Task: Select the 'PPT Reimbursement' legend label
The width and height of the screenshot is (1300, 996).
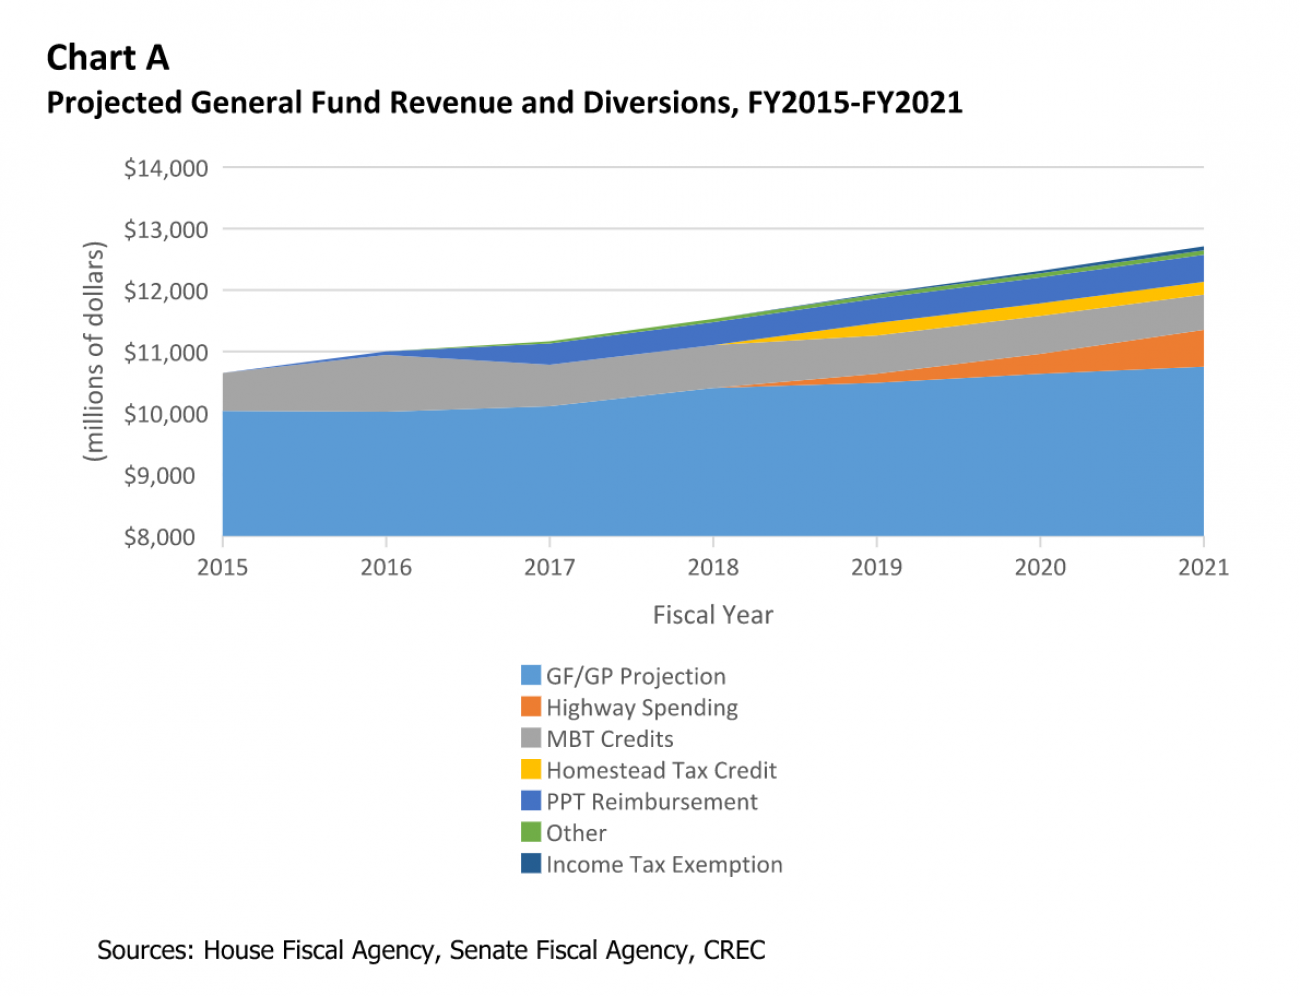Action: click(x=652, y=802)
